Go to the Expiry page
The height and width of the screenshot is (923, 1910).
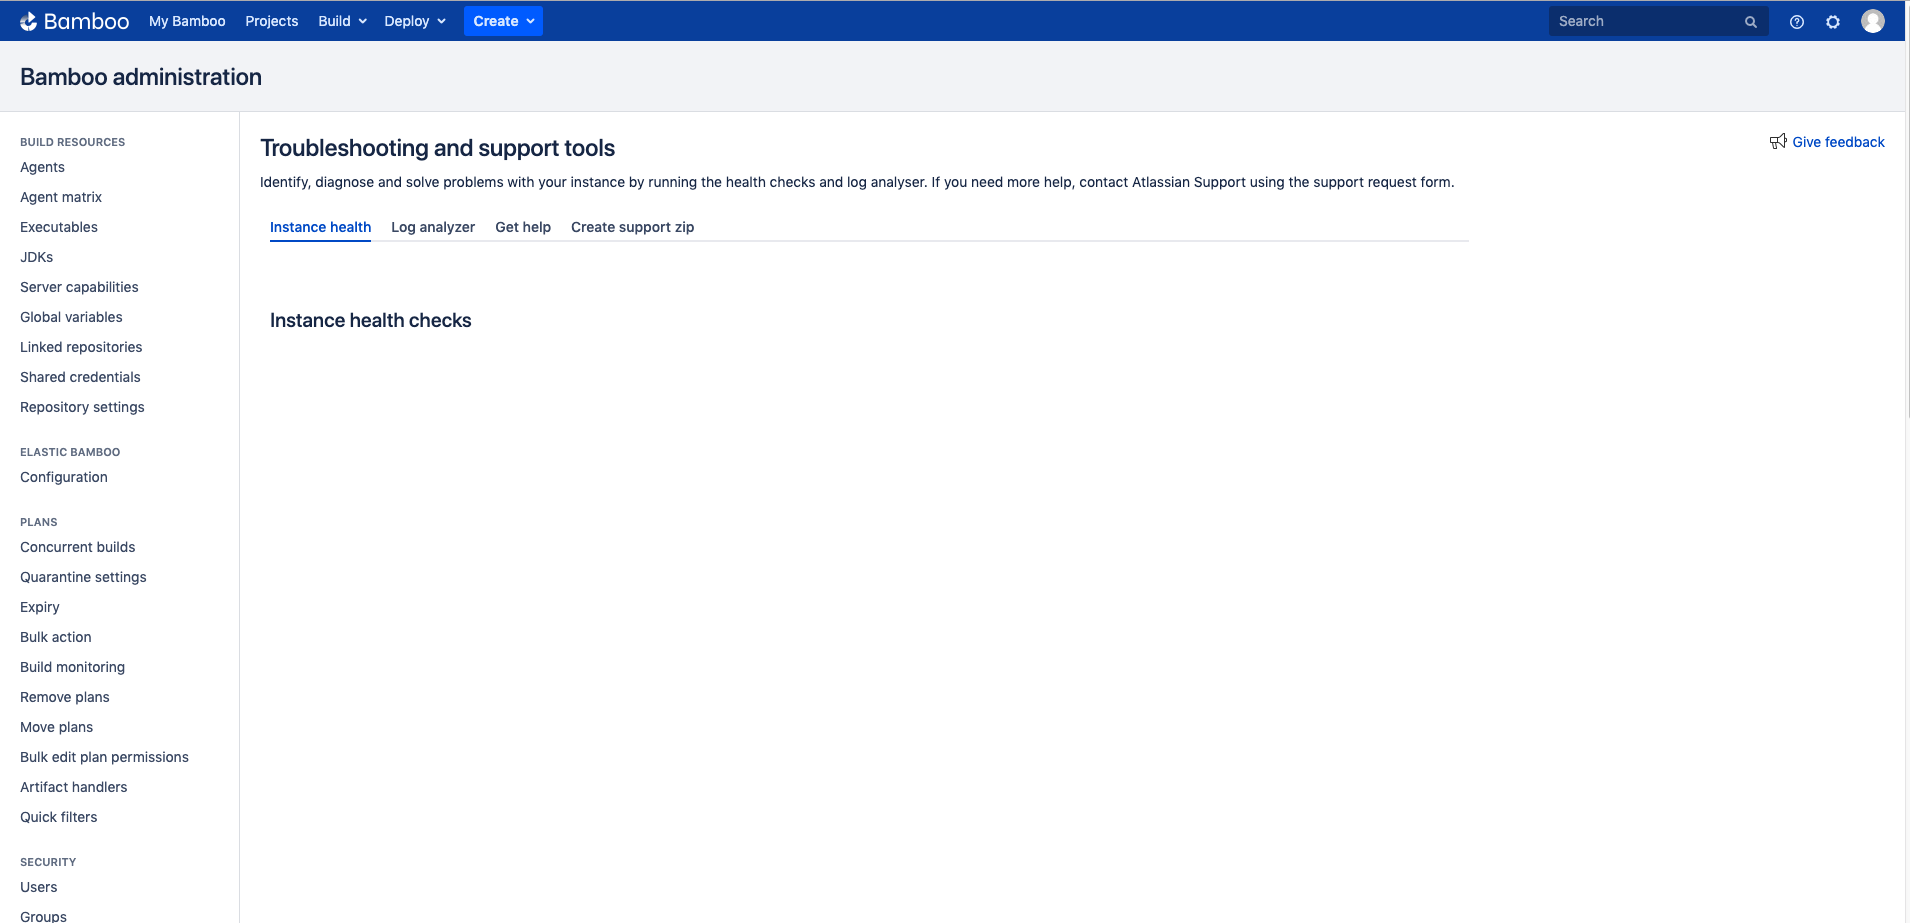[x=40, y=607]
